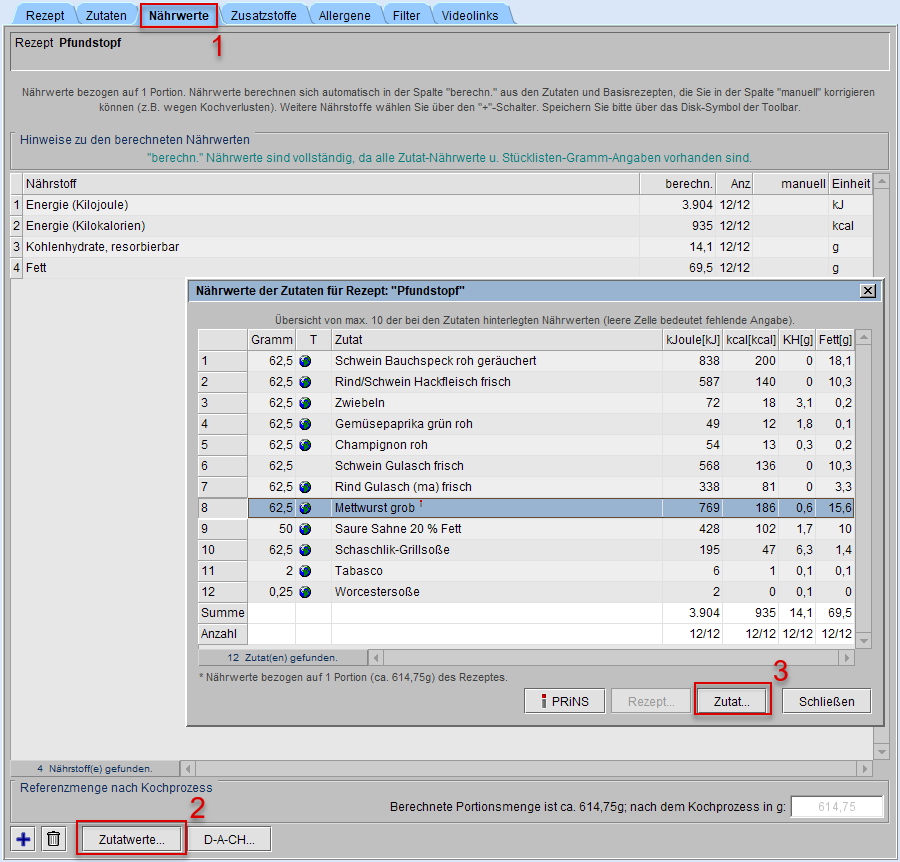Click globe icon in Worcestersoße row
Image resolution: width=900 pixels, height=862 pixels.
[305, 592]
